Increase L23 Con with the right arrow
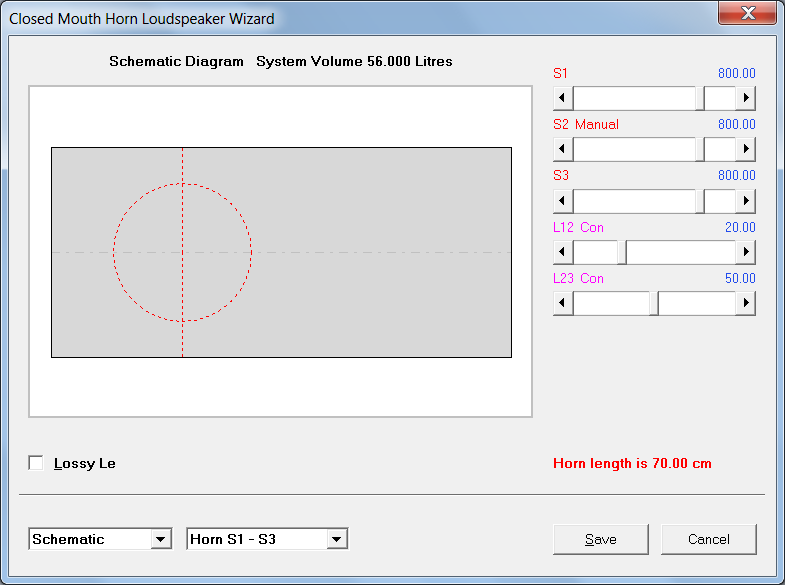Screen dimensions: 785x585 [x=745, y=303]
